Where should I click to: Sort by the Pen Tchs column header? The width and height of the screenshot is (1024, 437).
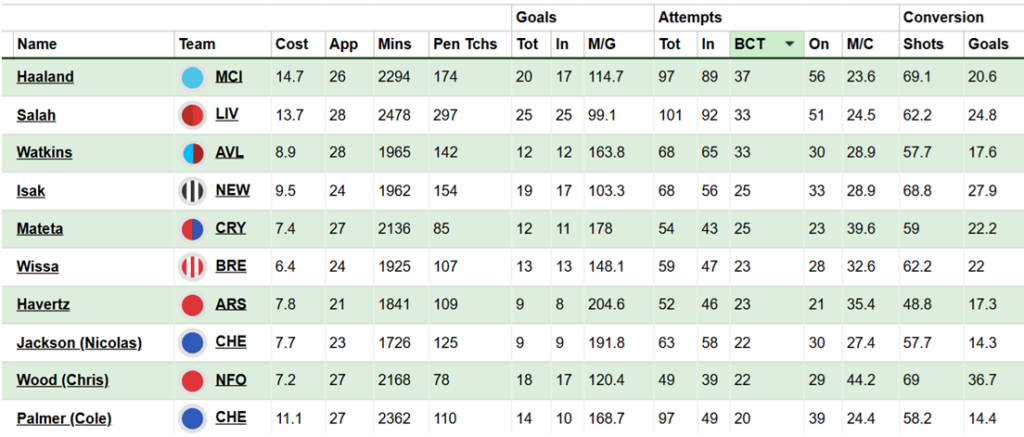tap(459, 44)
